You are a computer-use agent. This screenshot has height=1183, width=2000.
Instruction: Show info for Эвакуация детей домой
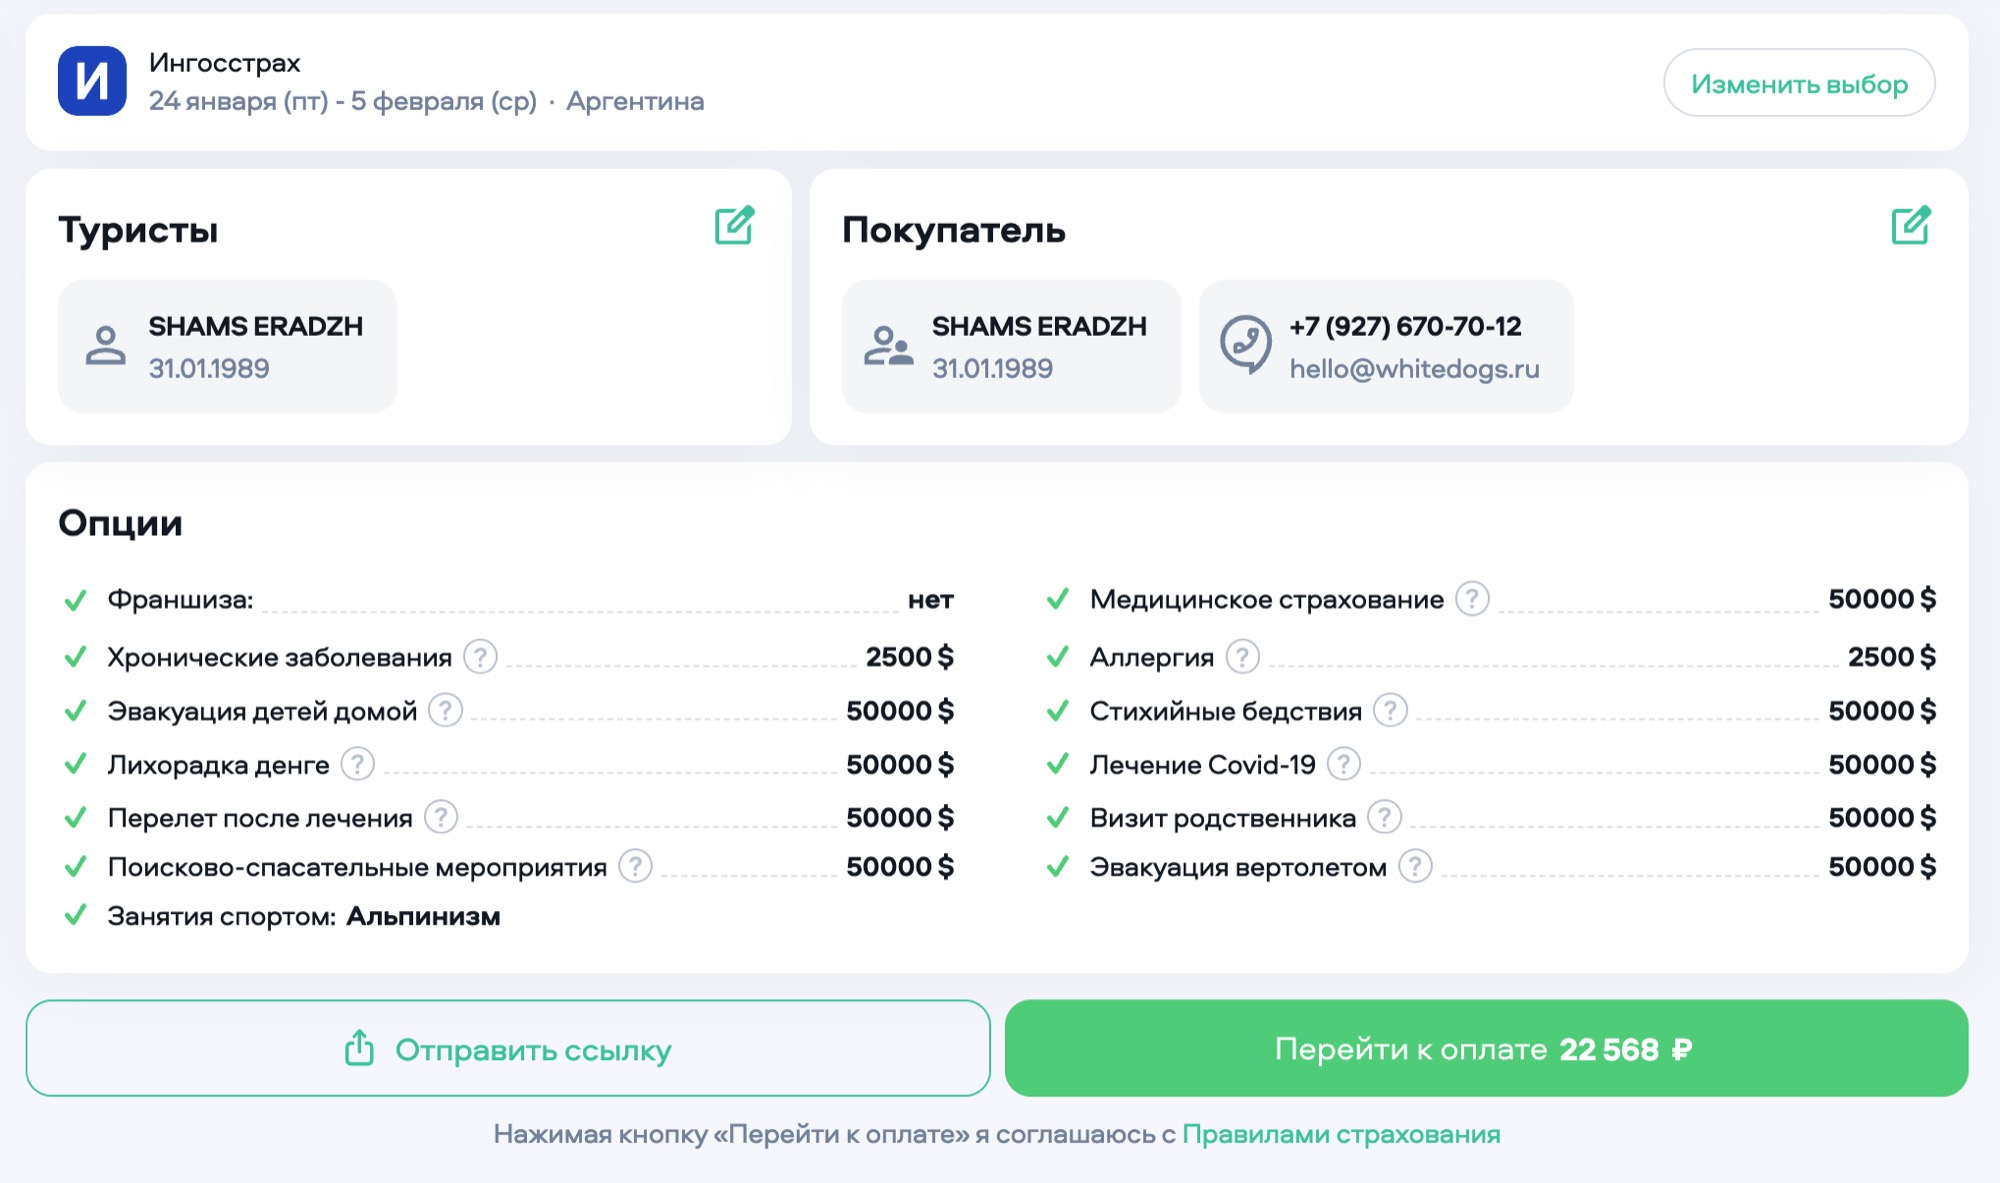pos(445,710)
